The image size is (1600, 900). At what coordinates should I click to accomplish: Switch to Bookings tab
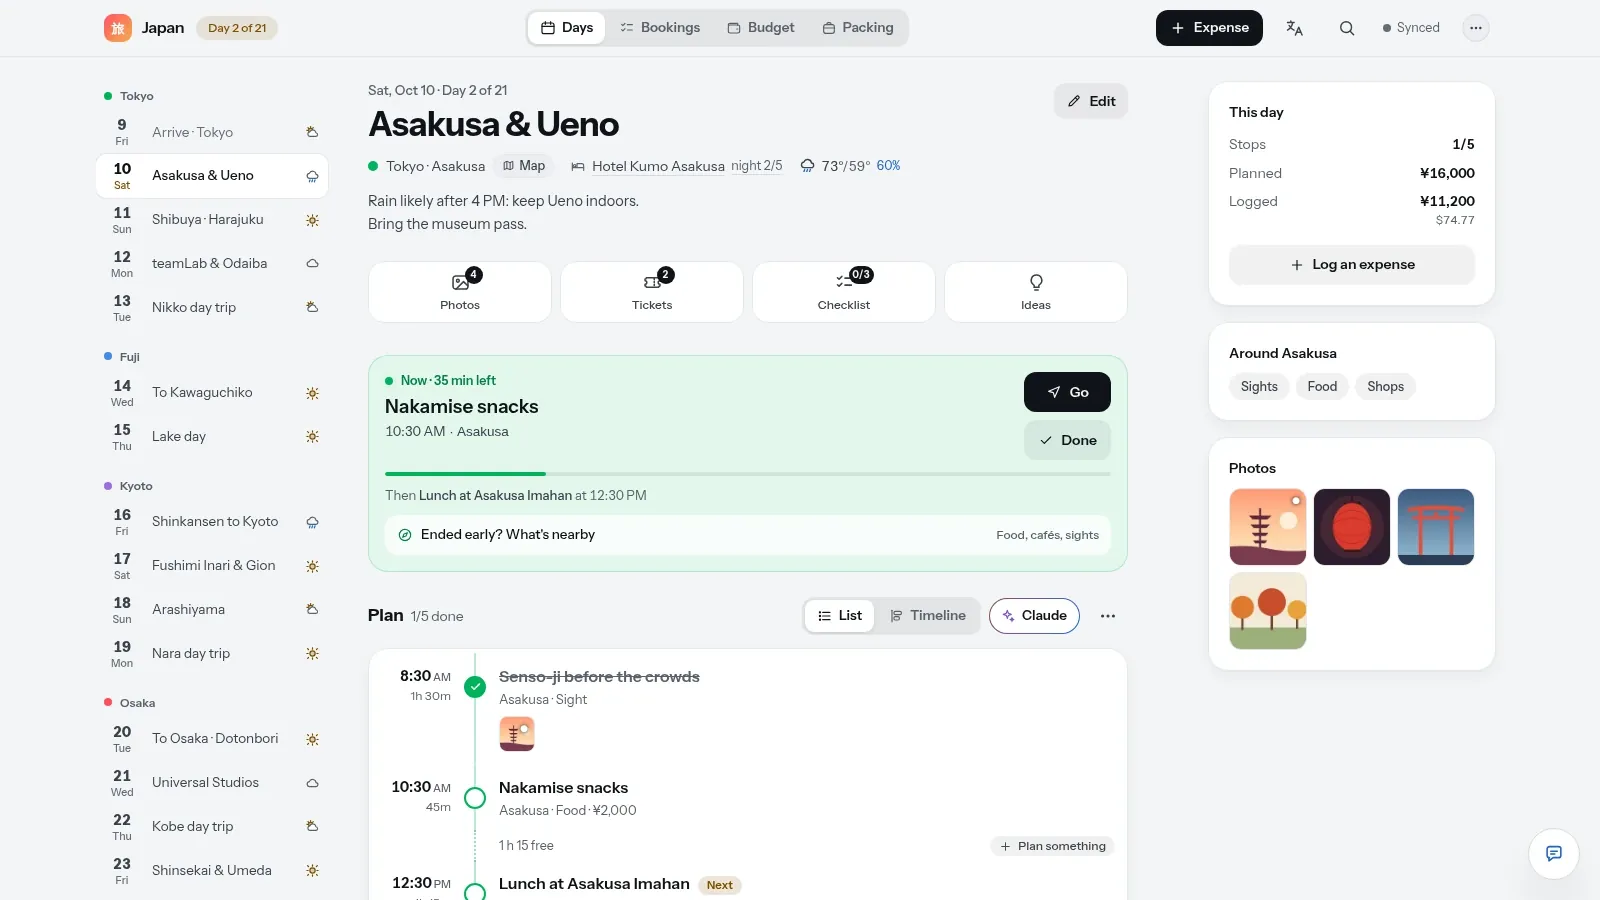660,28
